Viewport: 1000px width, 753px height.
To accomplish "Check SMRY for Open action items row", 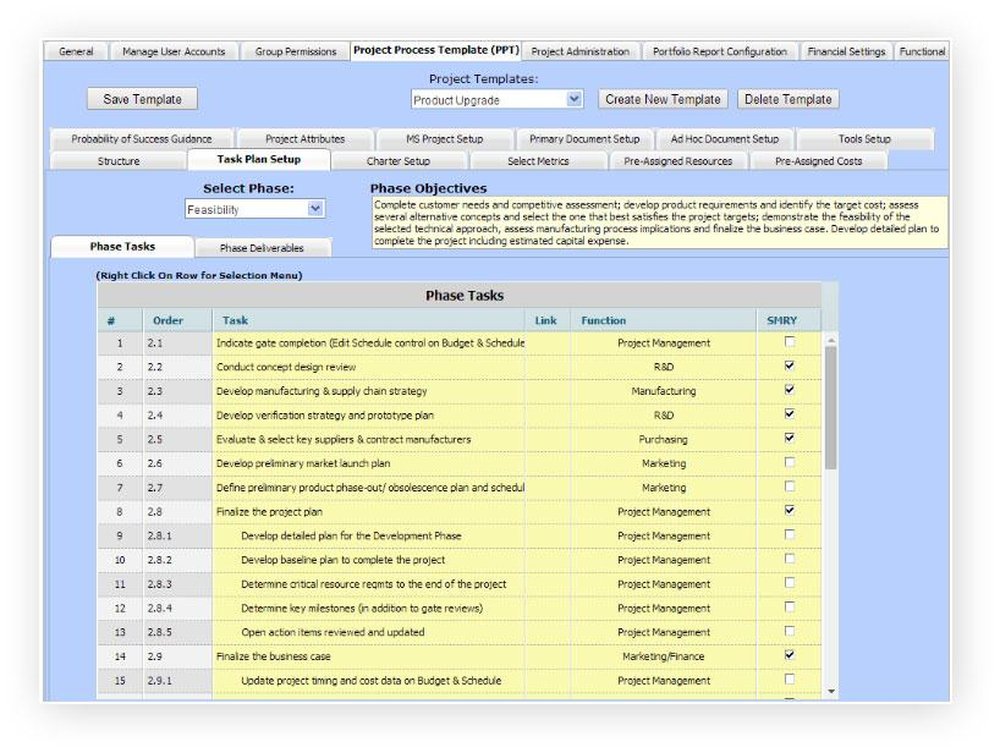I will tap(790, 631).
